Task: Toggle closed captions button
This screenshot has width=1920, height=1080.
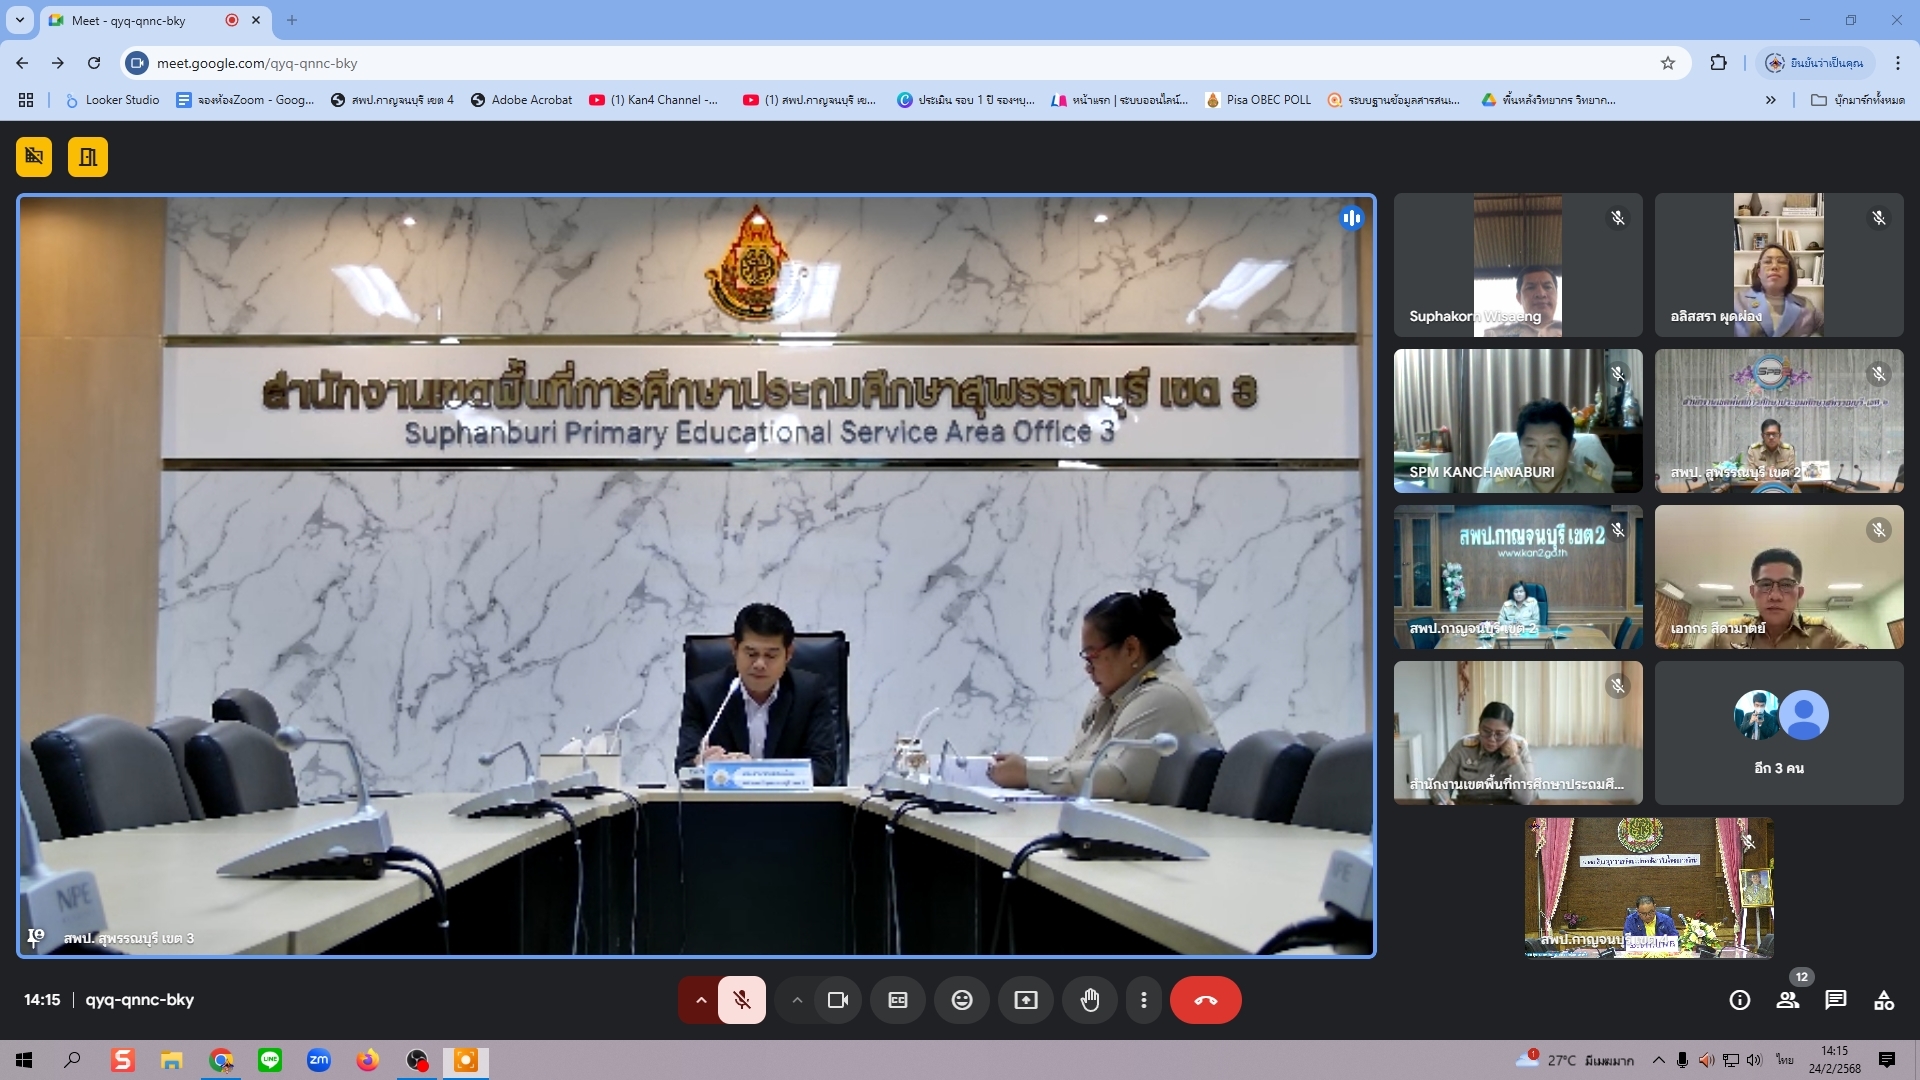Action: (898, 1000)
